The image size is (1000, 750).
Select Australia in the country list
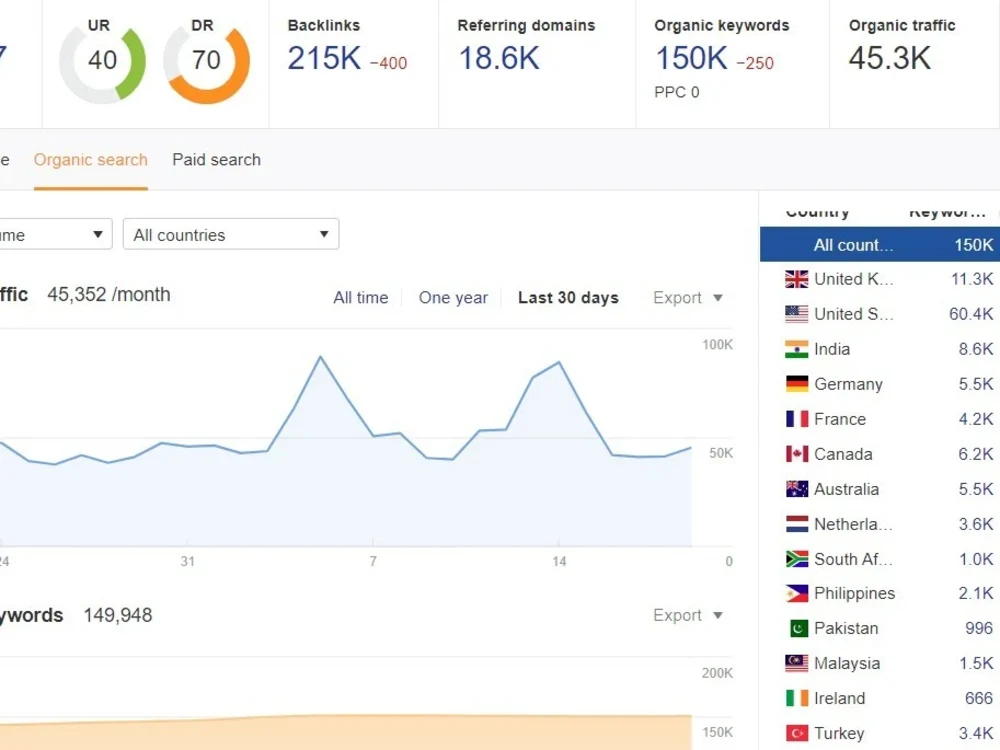pos(846,489)
